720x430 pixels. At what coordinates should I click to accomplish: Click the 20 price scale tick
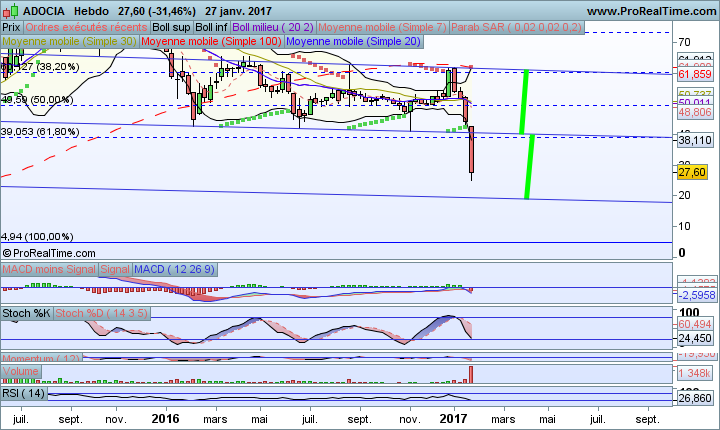point(684,195)
